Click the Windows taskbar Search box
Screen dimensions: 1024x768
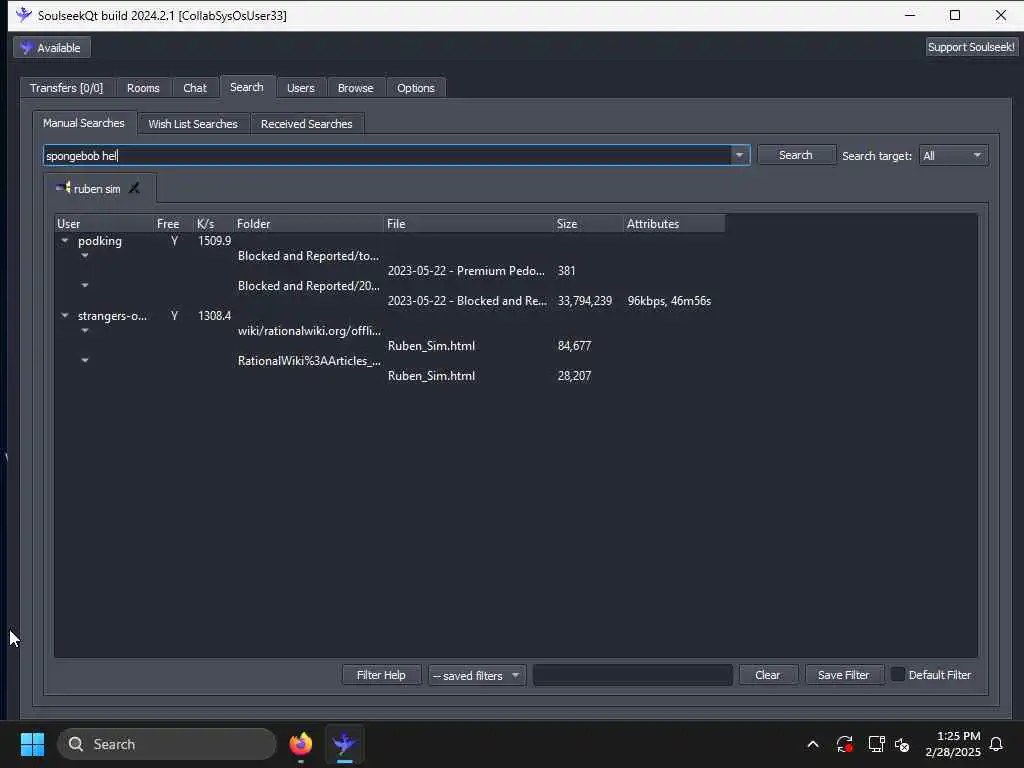167,744
